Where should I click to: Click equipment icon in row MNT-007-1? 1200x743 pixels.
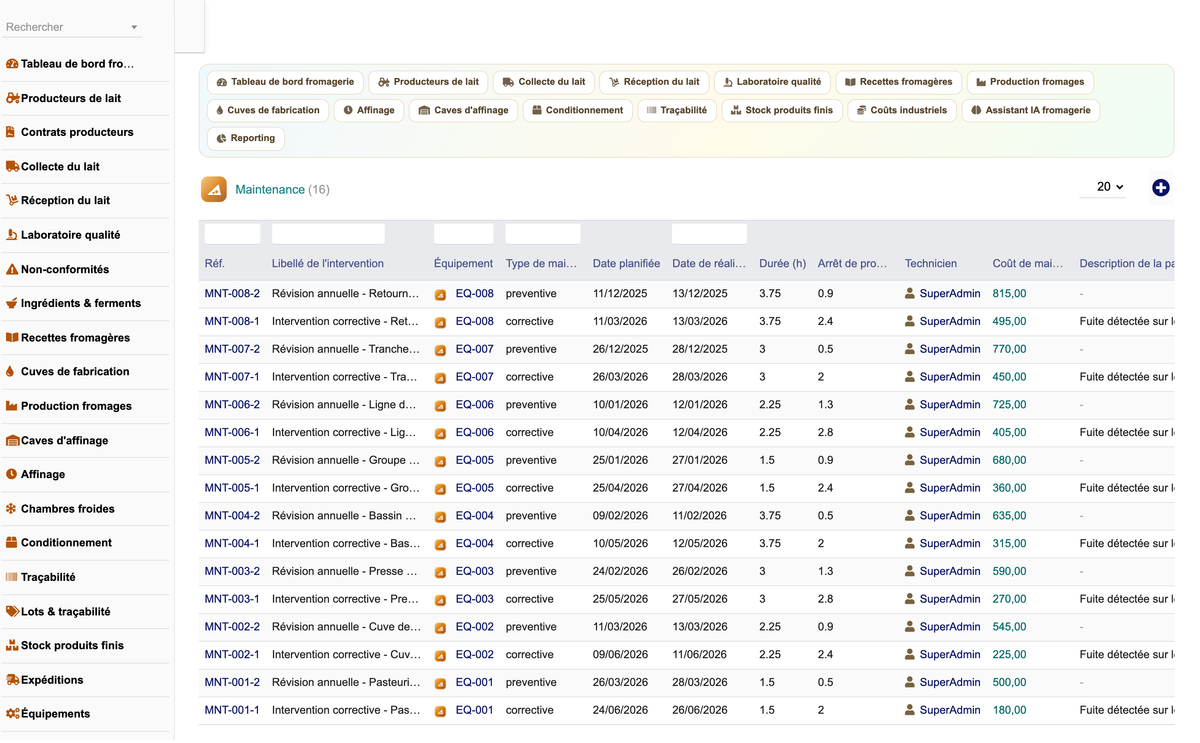point(440,378)
